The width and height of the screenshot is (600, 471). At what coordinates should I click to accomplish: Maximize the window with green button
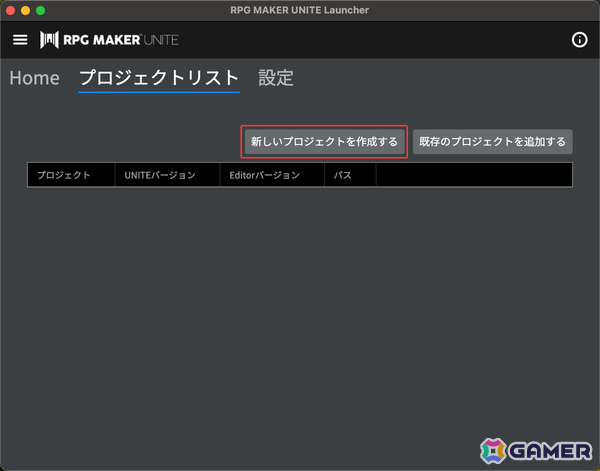(x=41, y=10)
